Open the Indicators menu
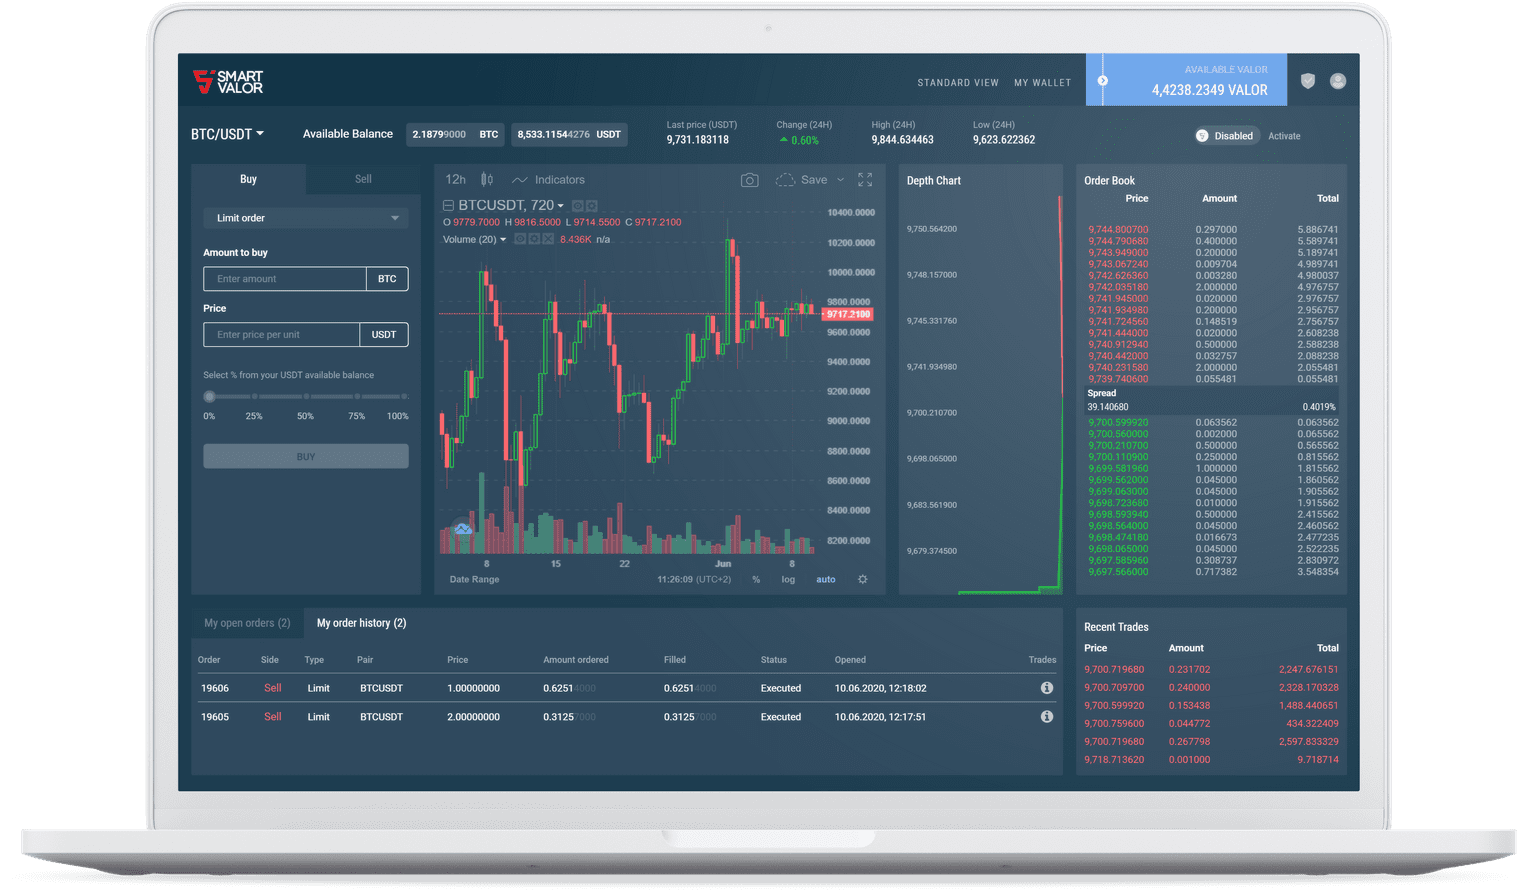 (x=559, y=179)
